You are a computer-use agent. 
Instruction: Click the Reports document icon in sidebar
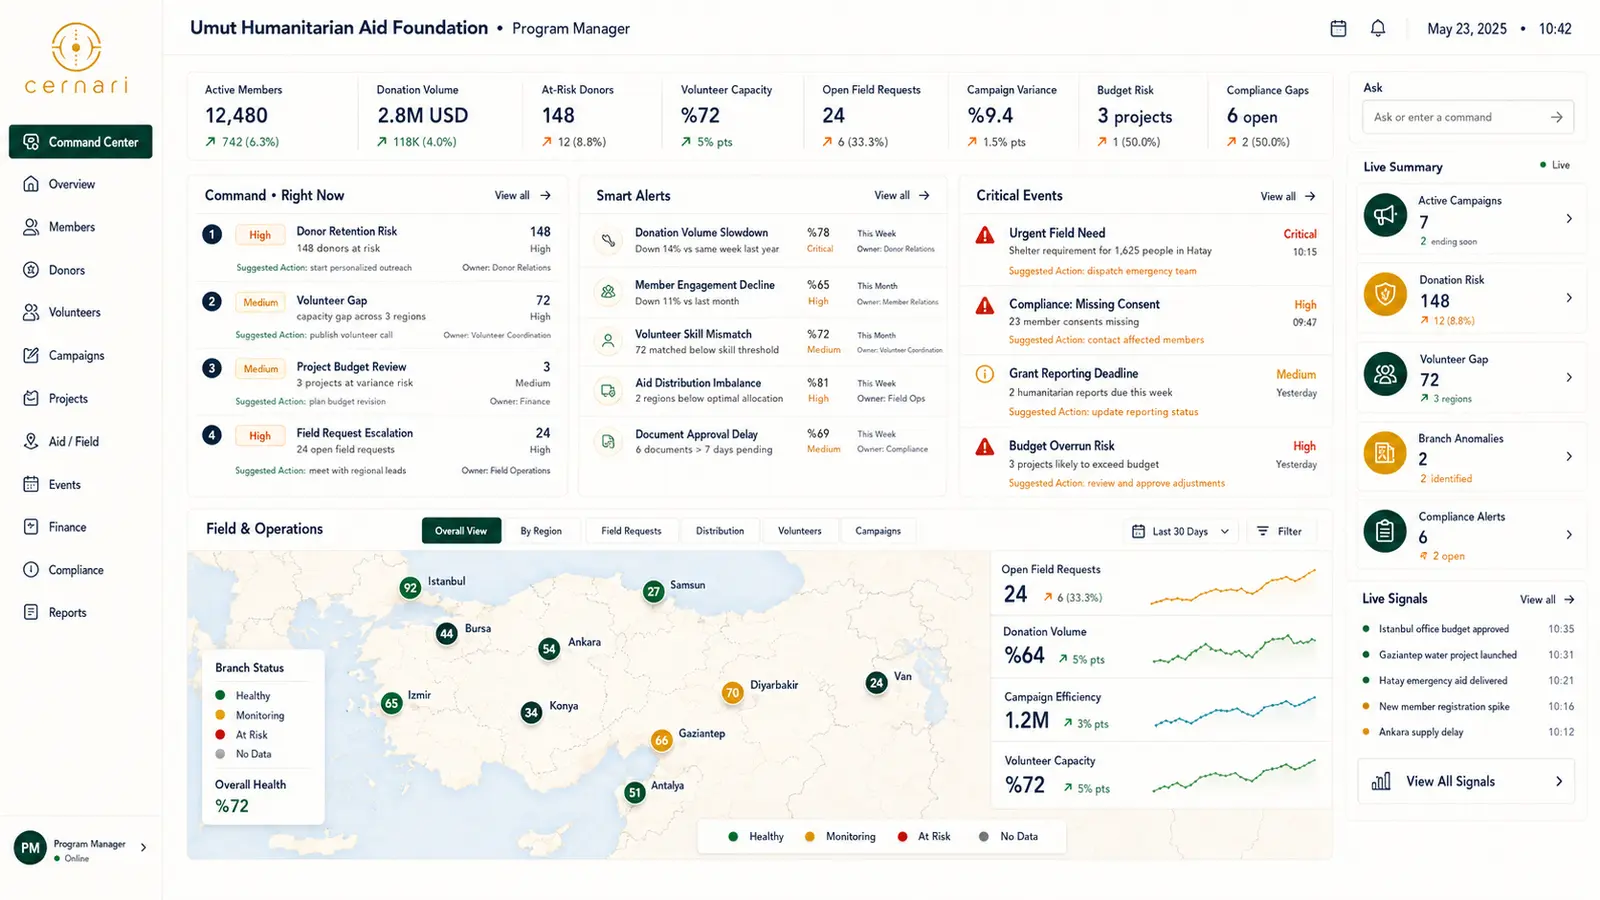click(x=31, y=612)
